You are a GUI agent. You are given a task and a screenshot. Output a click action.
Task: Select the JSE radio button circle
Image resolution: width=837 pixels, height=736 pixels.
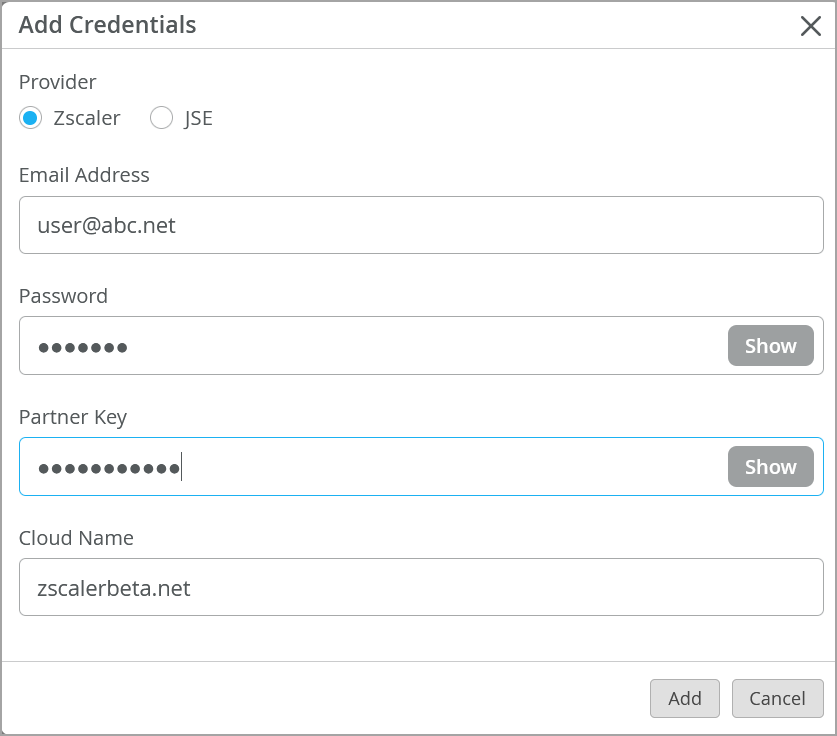coord(161,118)
